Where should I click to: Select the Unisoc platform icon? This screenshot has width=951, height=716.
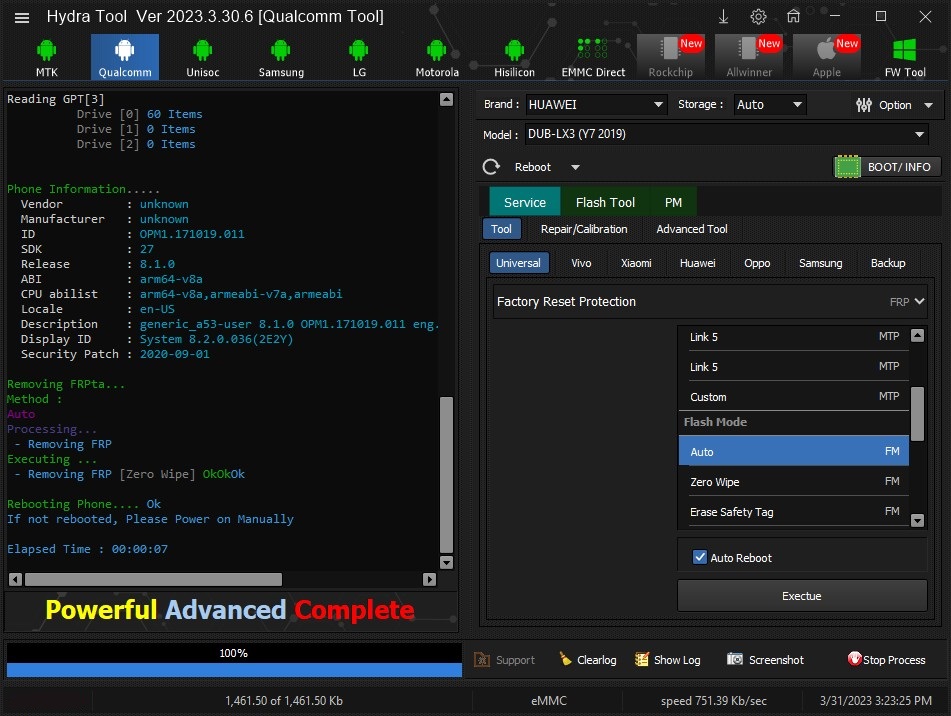pyautogui.click(x=203, y=58)
